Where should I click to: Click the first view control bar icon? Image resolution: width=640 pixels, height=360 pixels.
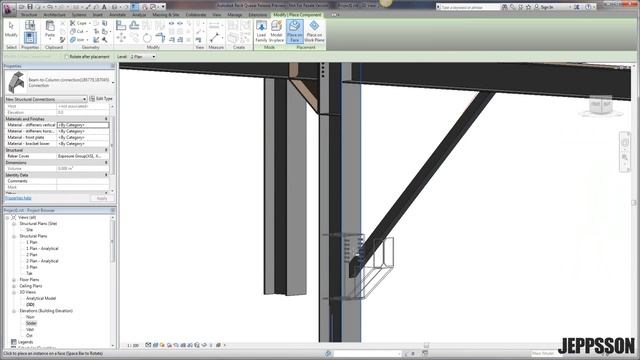click(x=148, y=345)
